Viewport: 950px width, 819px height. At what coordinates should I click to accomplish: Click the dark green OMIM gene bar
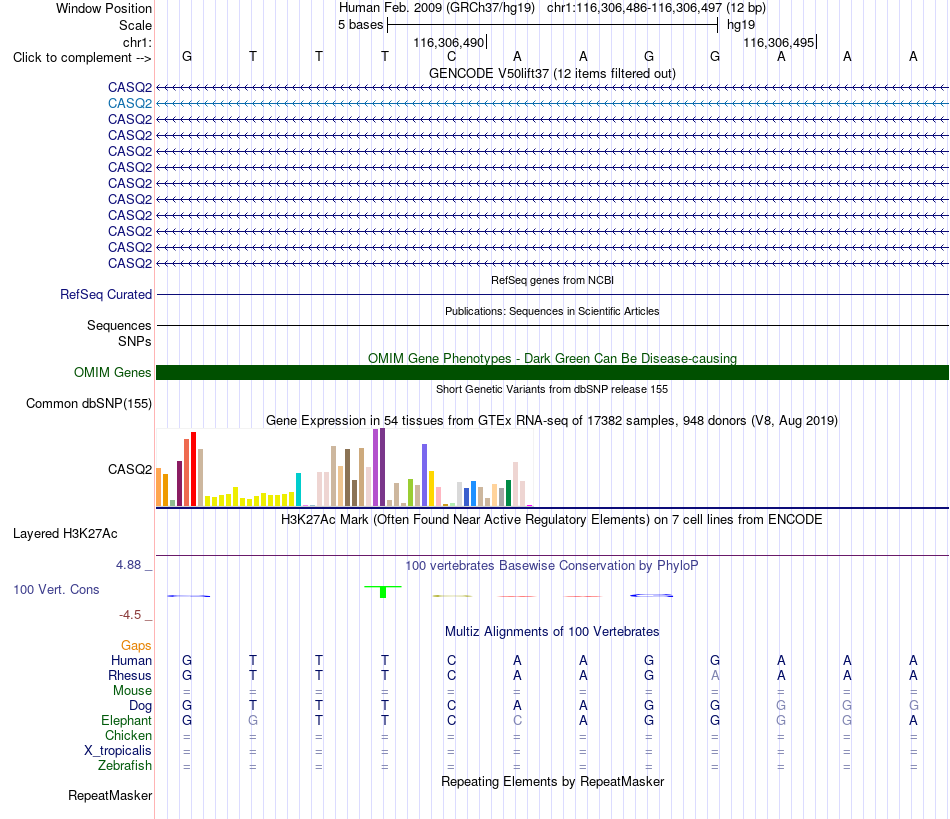(552, 373)
